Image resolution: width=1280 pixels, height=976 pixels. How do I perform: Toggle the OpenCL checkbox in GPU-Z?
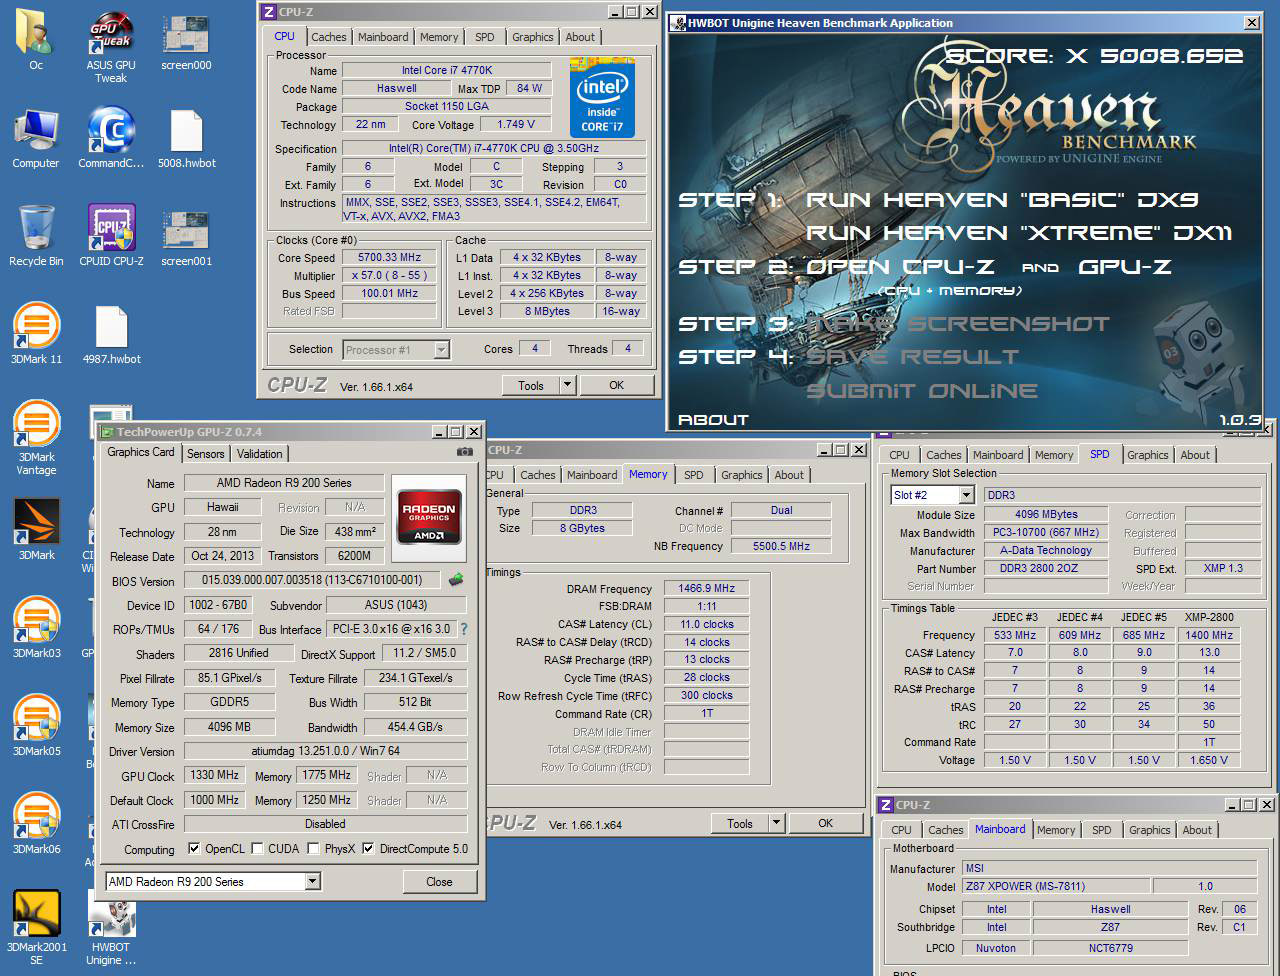[194, 849]
